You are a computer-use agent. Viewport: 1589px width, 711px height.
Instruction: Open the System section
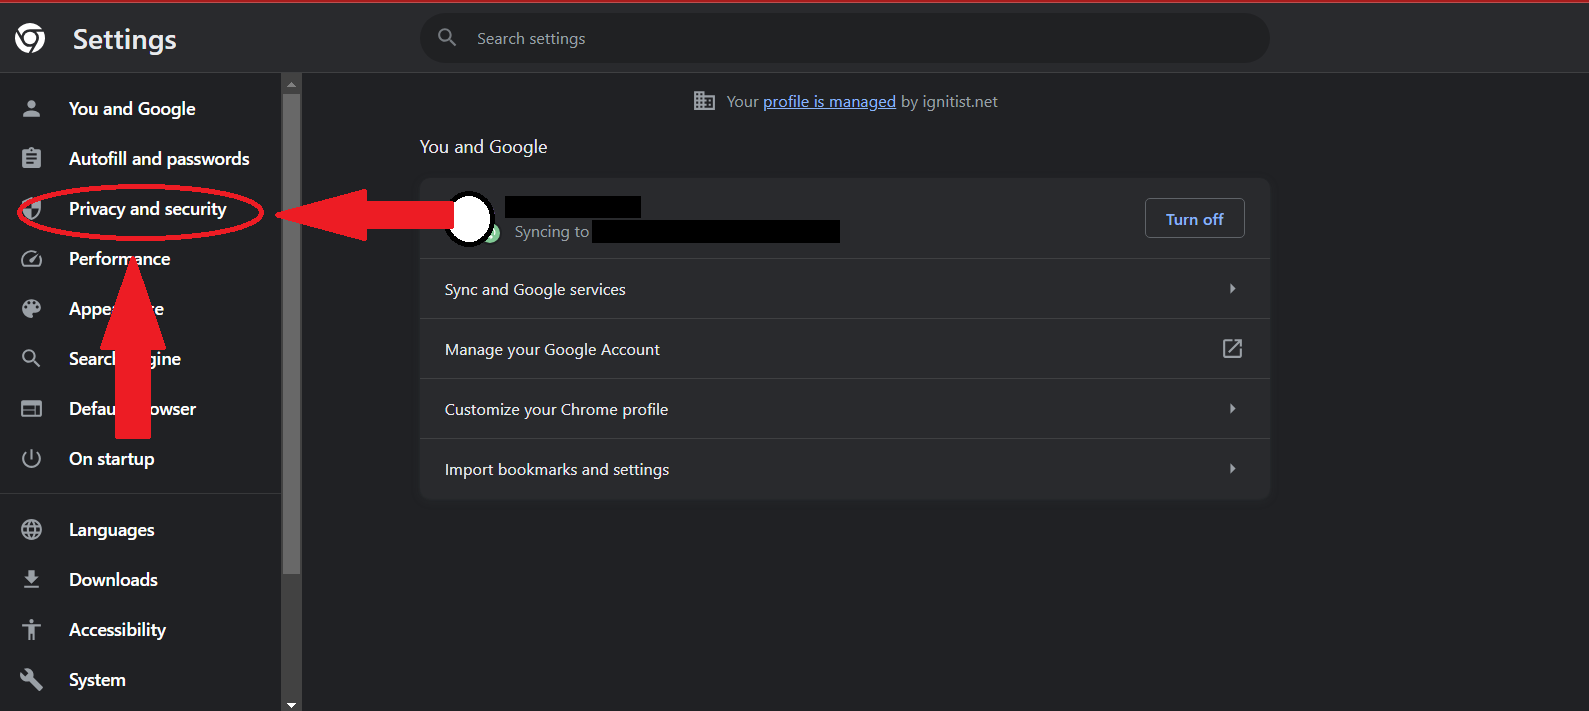pyautogui.click(x=97, y=679)
